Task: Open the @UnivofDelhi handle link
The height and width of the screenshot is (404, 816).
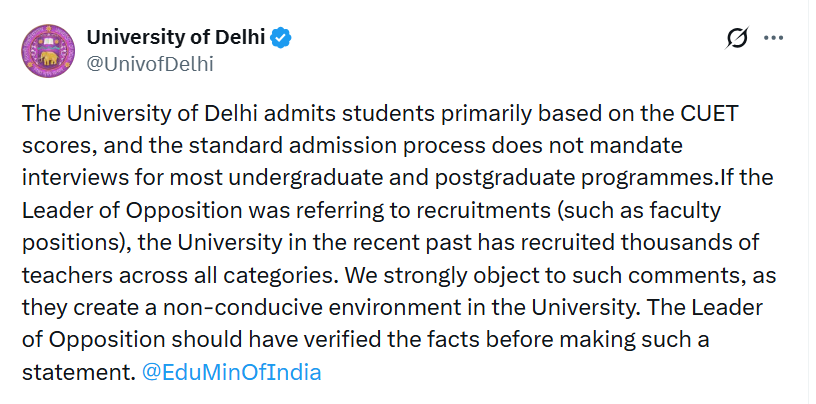Action: tap(150, 64)
